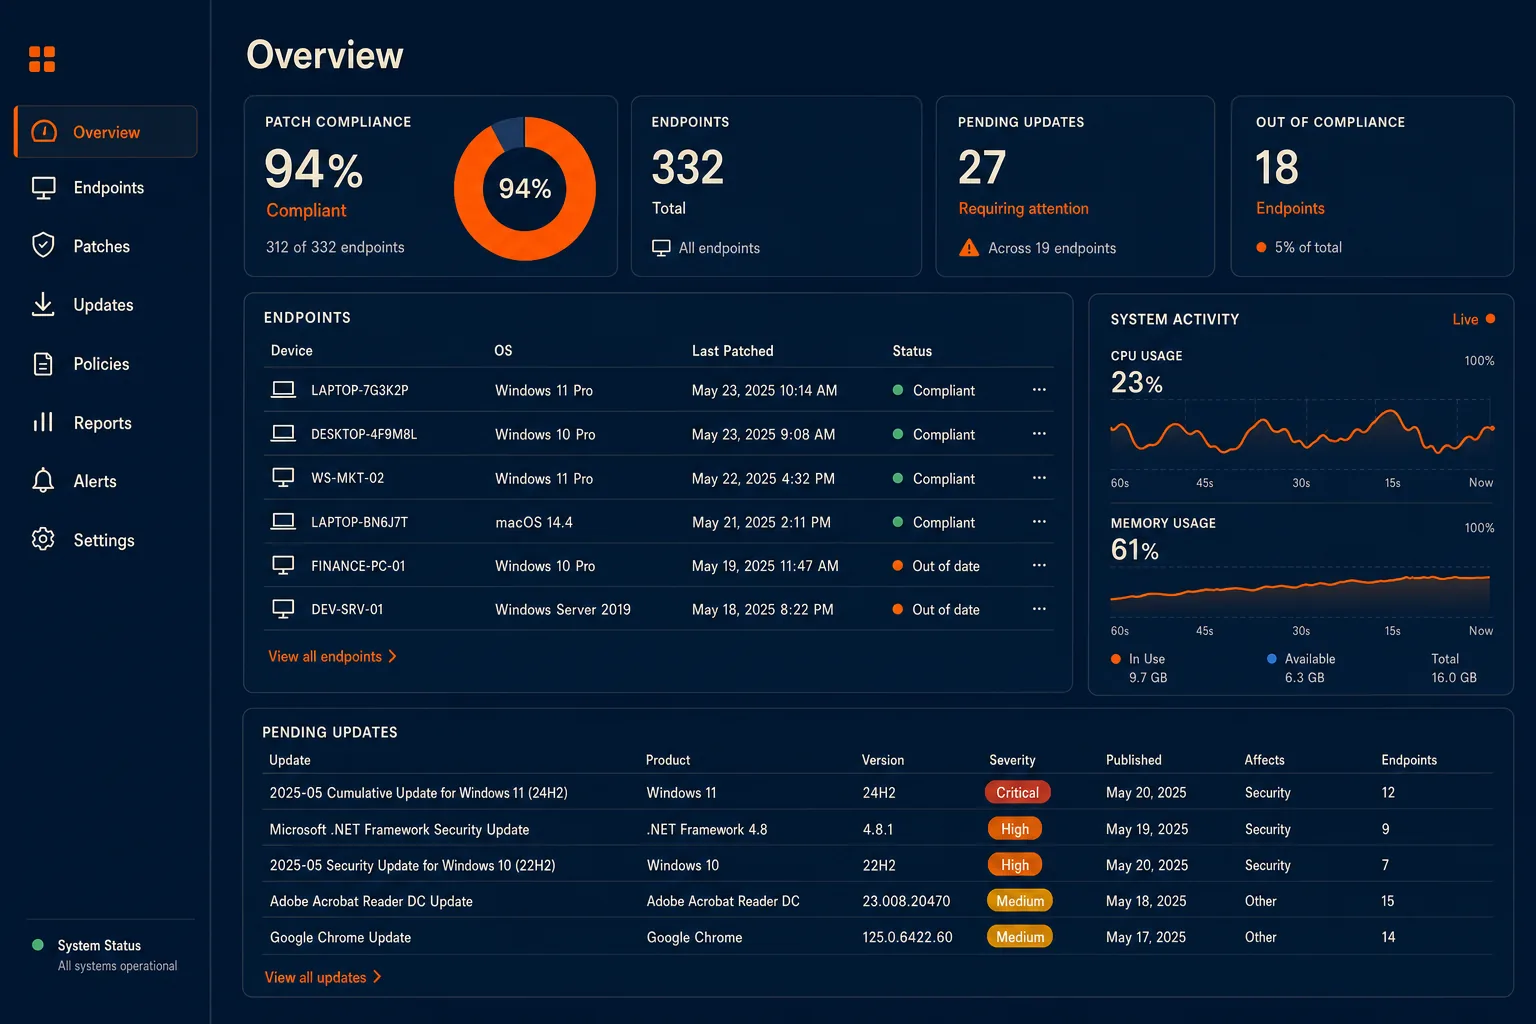Viewport: 1536px width, 1024px height.
Task: Open more options for WS-MKT-02 row
Action: pyautogui.click(x=1039, y=478)
